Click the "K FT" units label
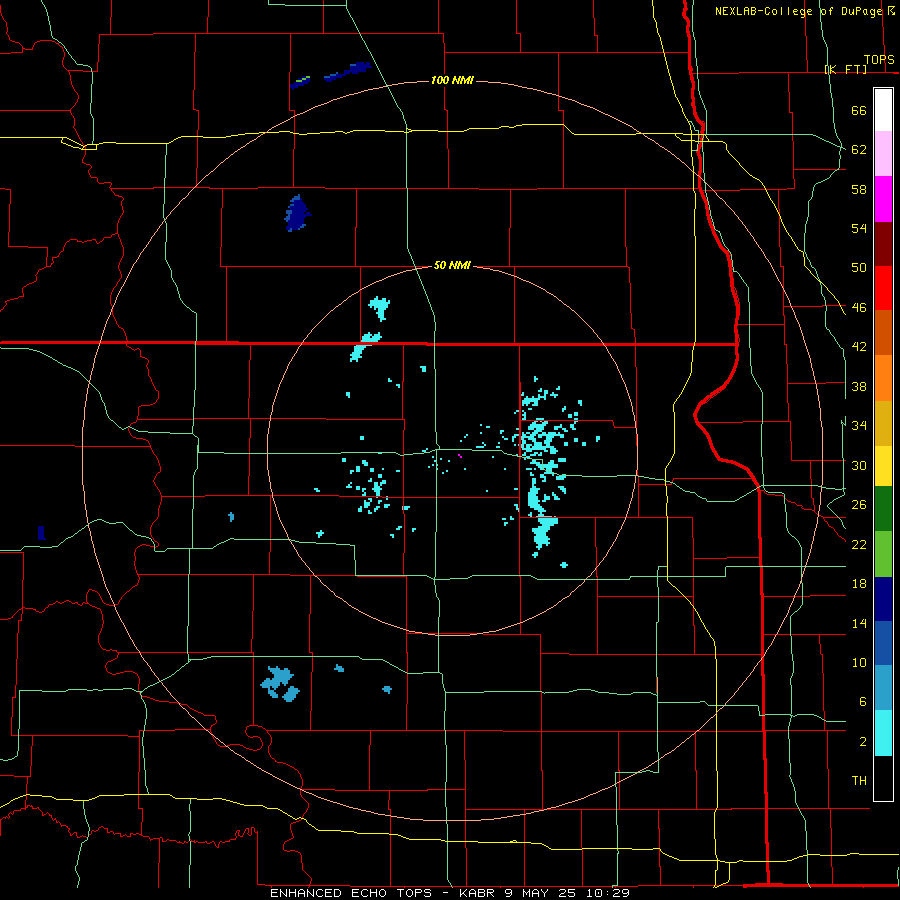 [846, 69]
